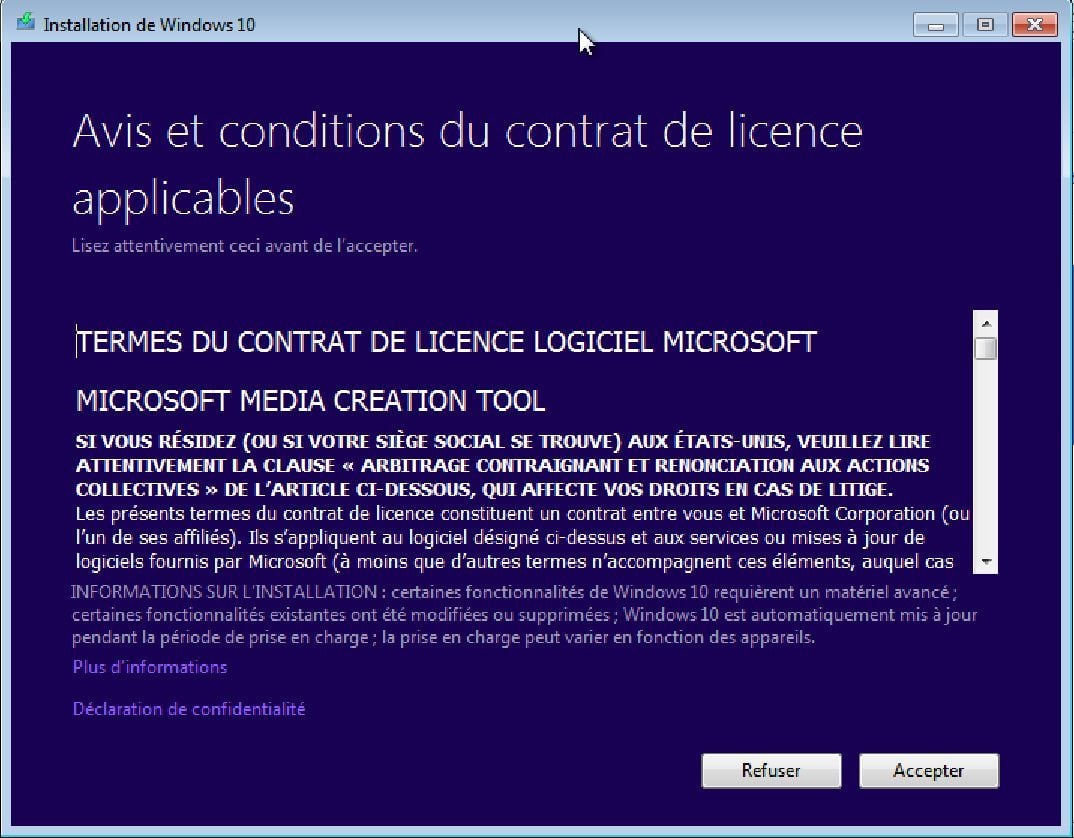The image size is (1074, 838).
Task: Minimize the Installation de Windows 10 window
Action: click(936, 25)
